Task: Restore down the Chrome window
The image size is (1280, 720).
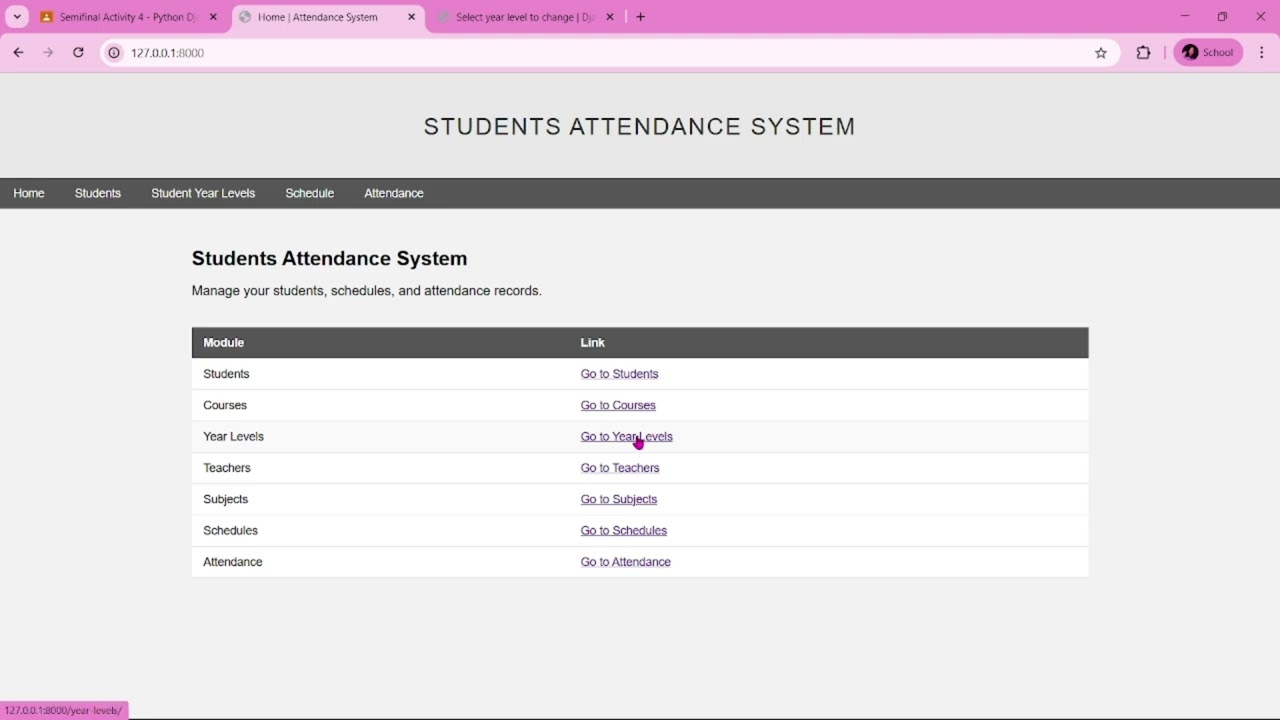Action: coord(1222,17)
